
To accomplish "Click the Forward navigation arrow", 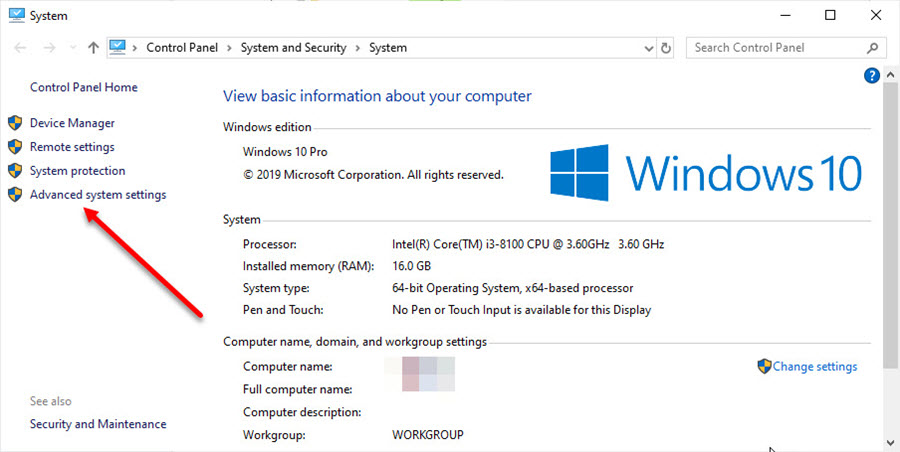I will coord(49,48).
